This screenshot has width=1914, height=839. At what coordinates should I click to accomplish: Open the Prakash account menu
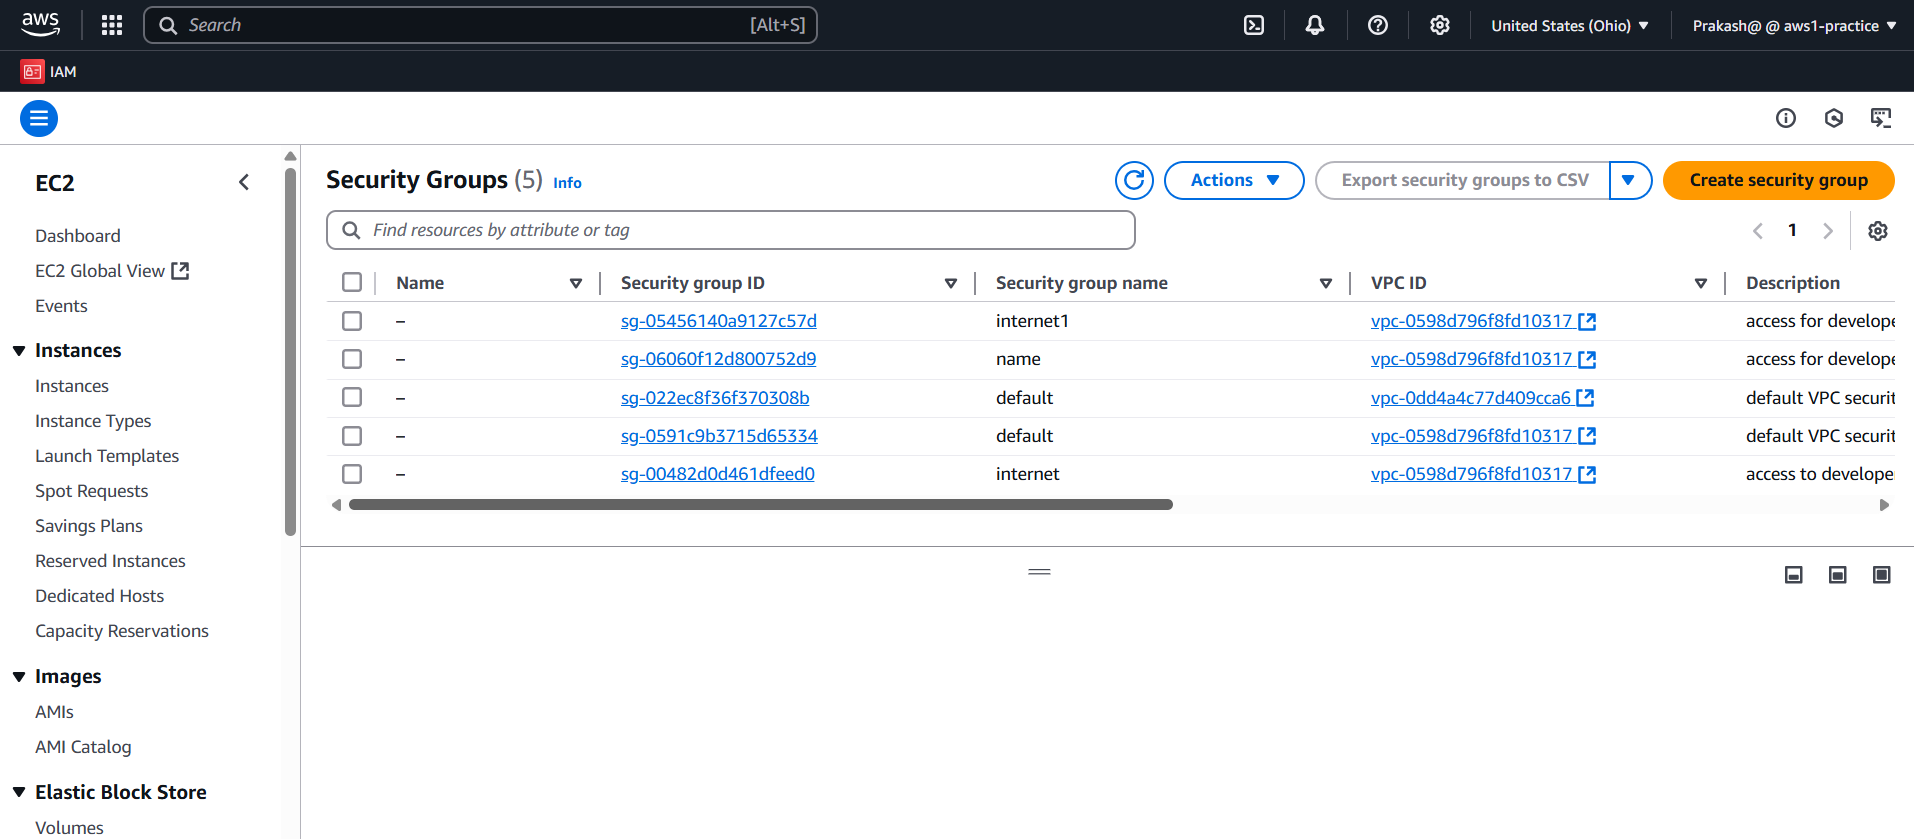1794,25
